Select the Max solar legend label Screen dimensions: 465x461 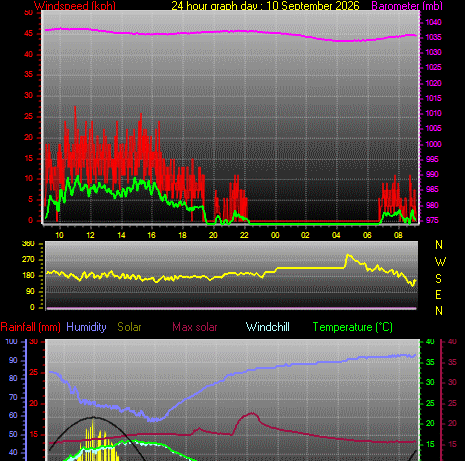click(195, 327)
